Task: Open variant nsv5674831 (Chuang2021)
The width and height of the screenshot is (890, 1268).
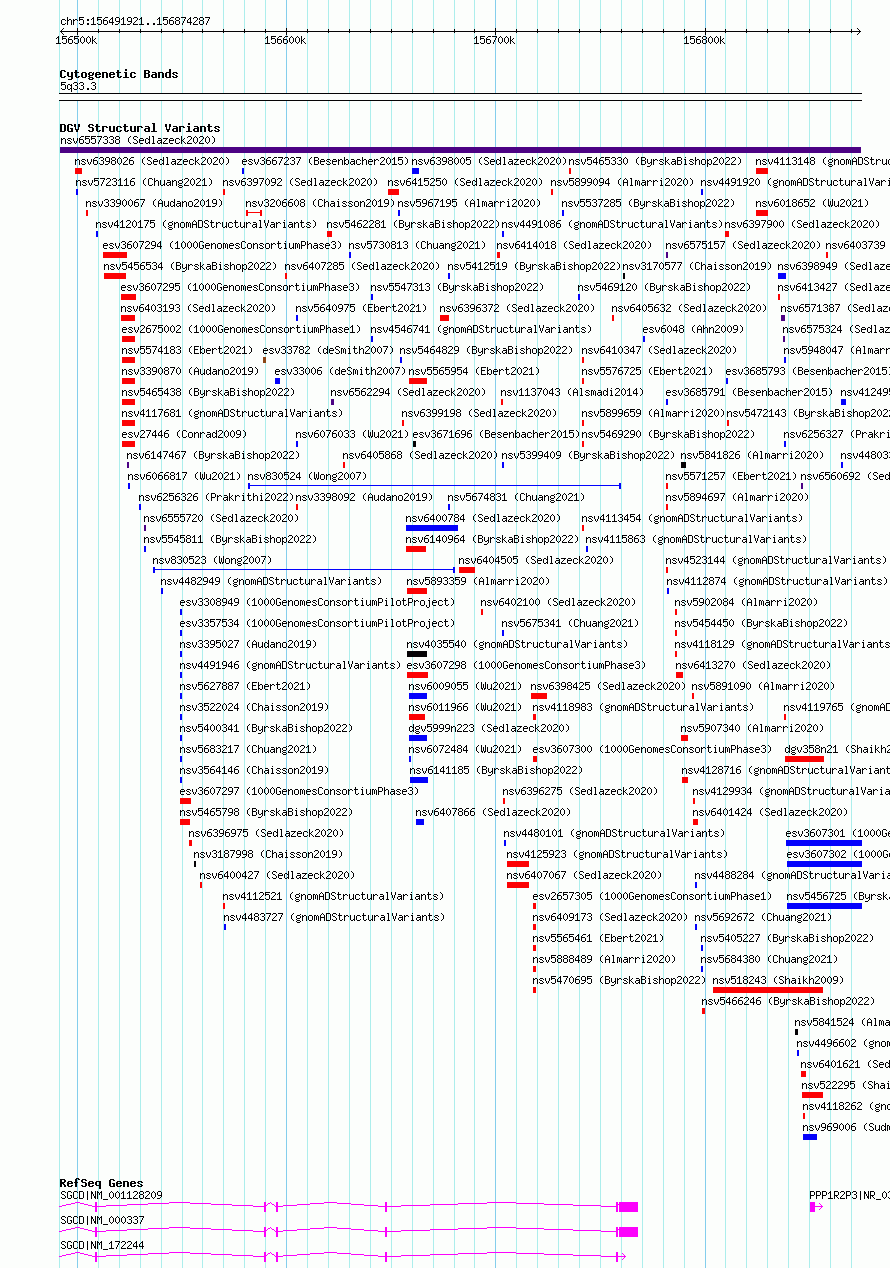Action: pyautogui.click(x=516, y=497)
